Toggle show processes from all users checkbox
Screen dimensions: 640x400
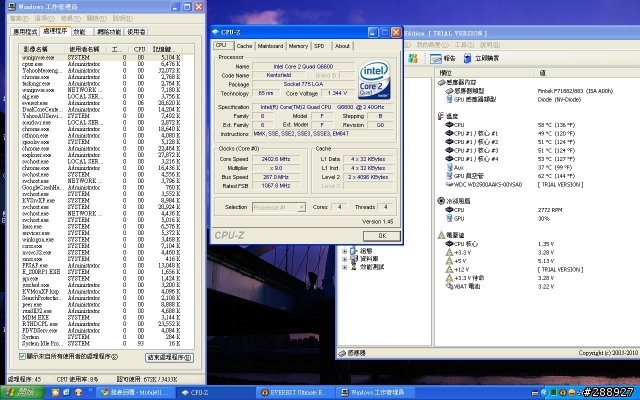pyautogui.click(x=22, y=356)
